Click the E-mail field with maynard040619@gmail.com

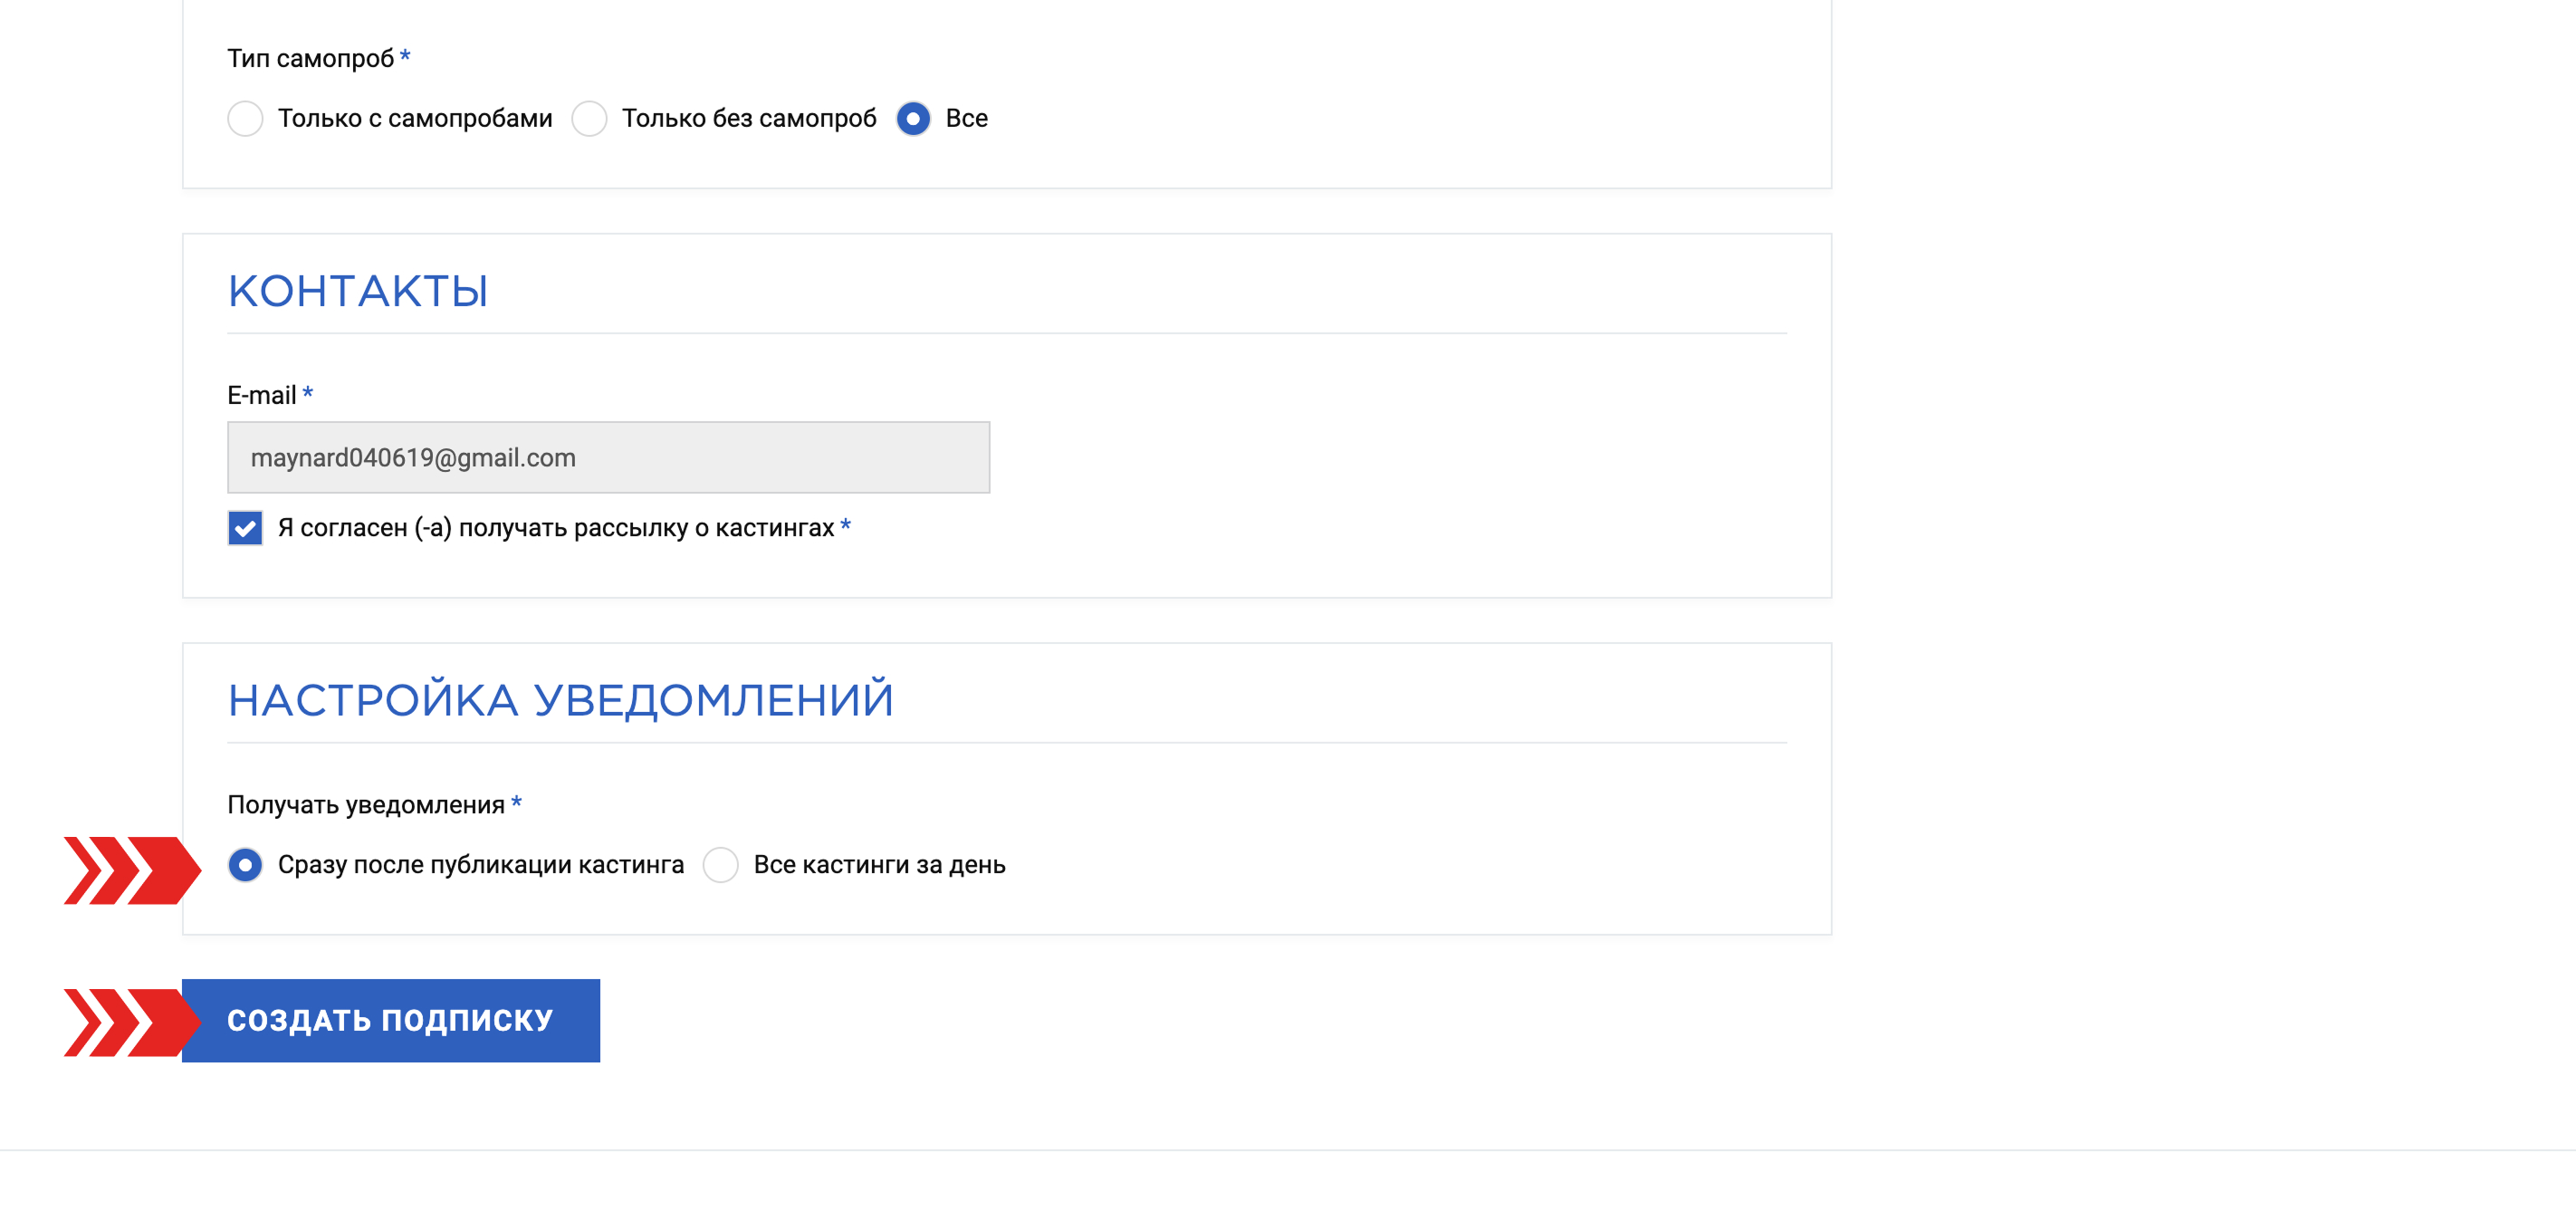[x=608, y=457]
